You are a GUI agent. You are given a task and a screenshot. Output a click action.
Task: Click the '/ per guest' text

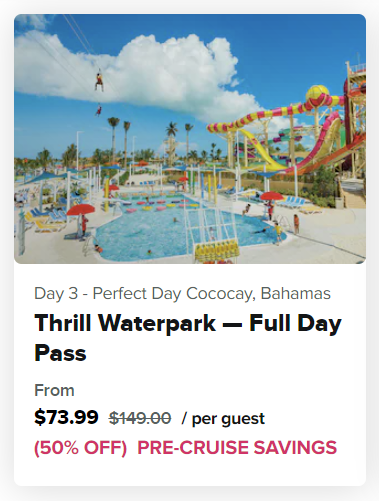coord(223,419)
